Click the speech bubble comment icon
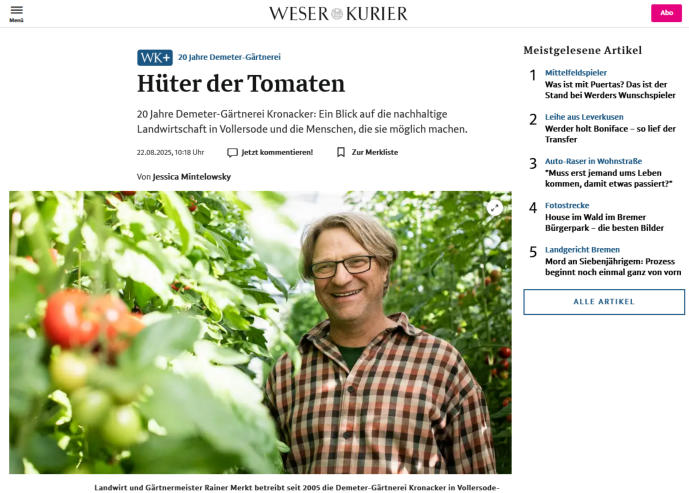The width and height of the screenshot is (689, 493). click(232, 152)
